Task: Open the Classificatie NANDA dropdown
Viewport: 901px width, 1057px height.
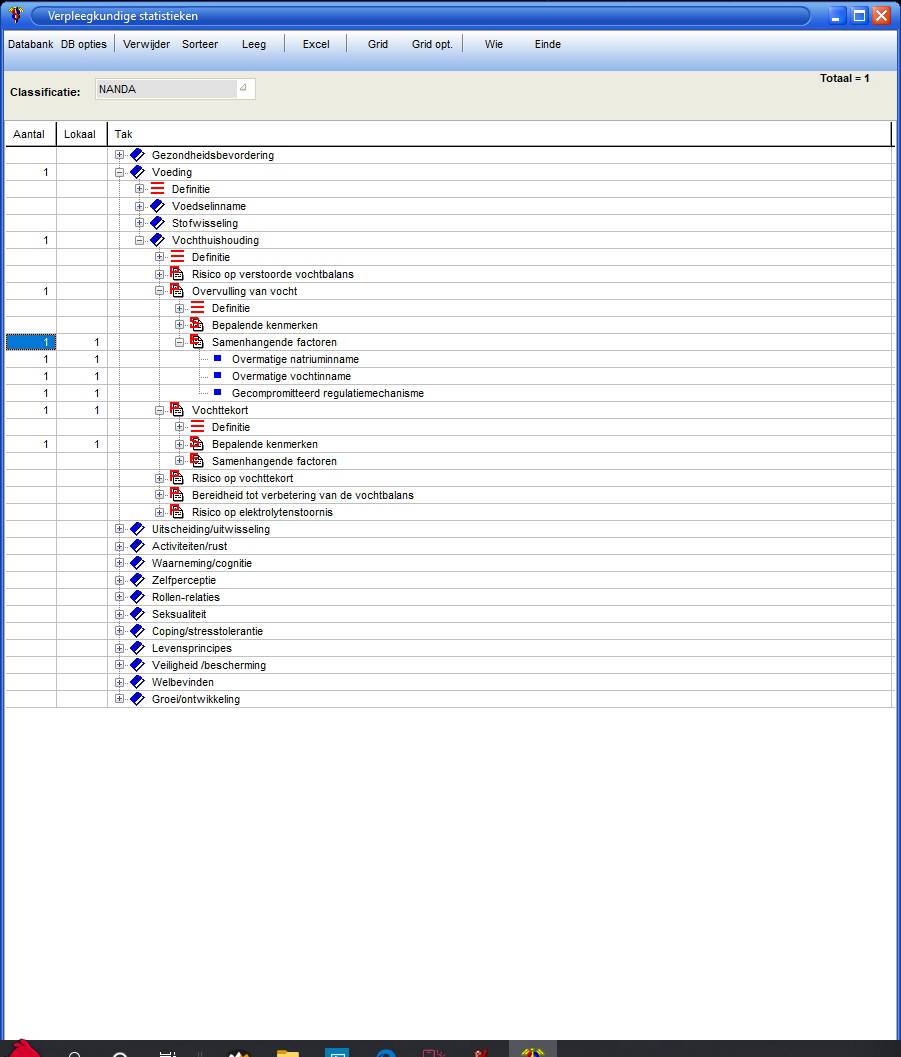Action: tap(242, 89)
